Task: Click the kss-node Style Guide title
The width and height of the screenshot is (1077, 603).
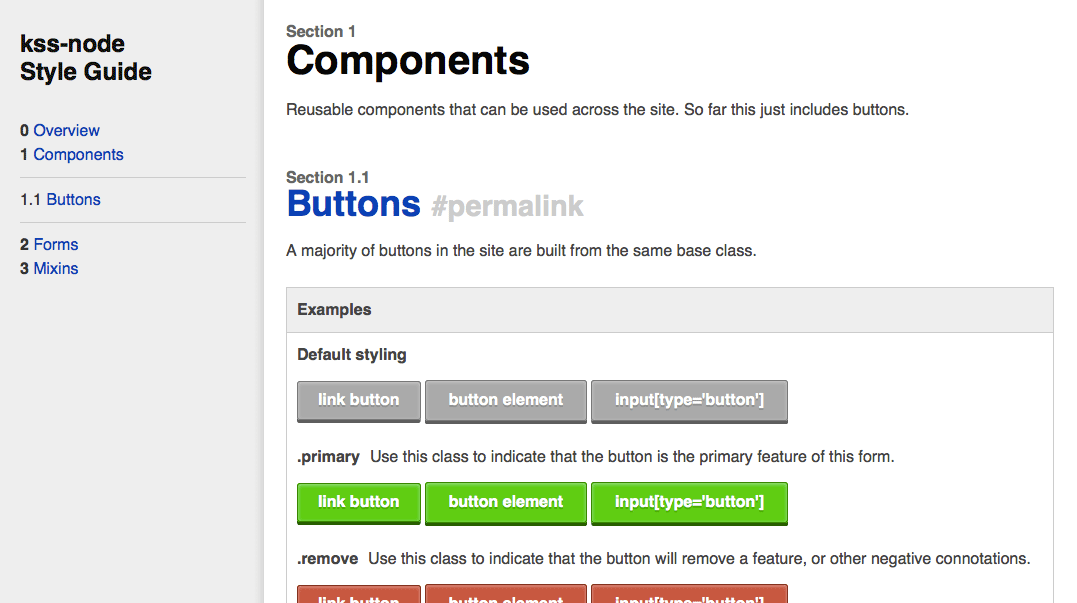Action: pos(86,58)
